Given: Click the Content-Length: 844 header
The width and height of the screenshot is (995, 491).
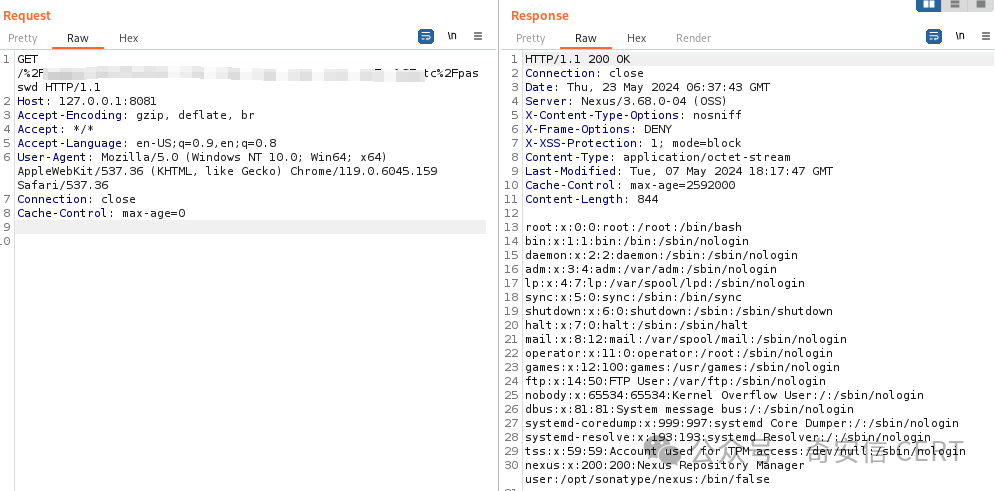Looking at the screenshot, I should click(591, 199).
